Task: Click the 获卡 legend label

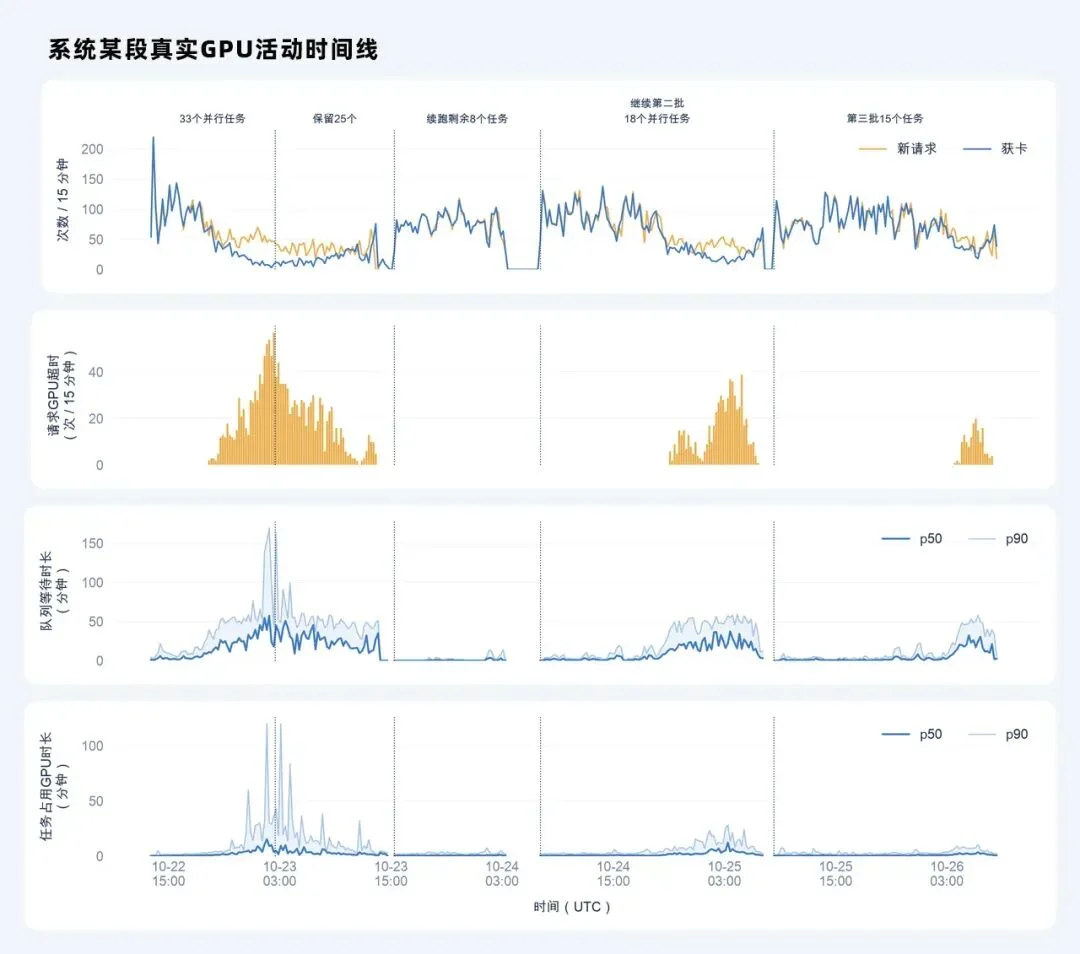Action: click(x=1014, y=148)
